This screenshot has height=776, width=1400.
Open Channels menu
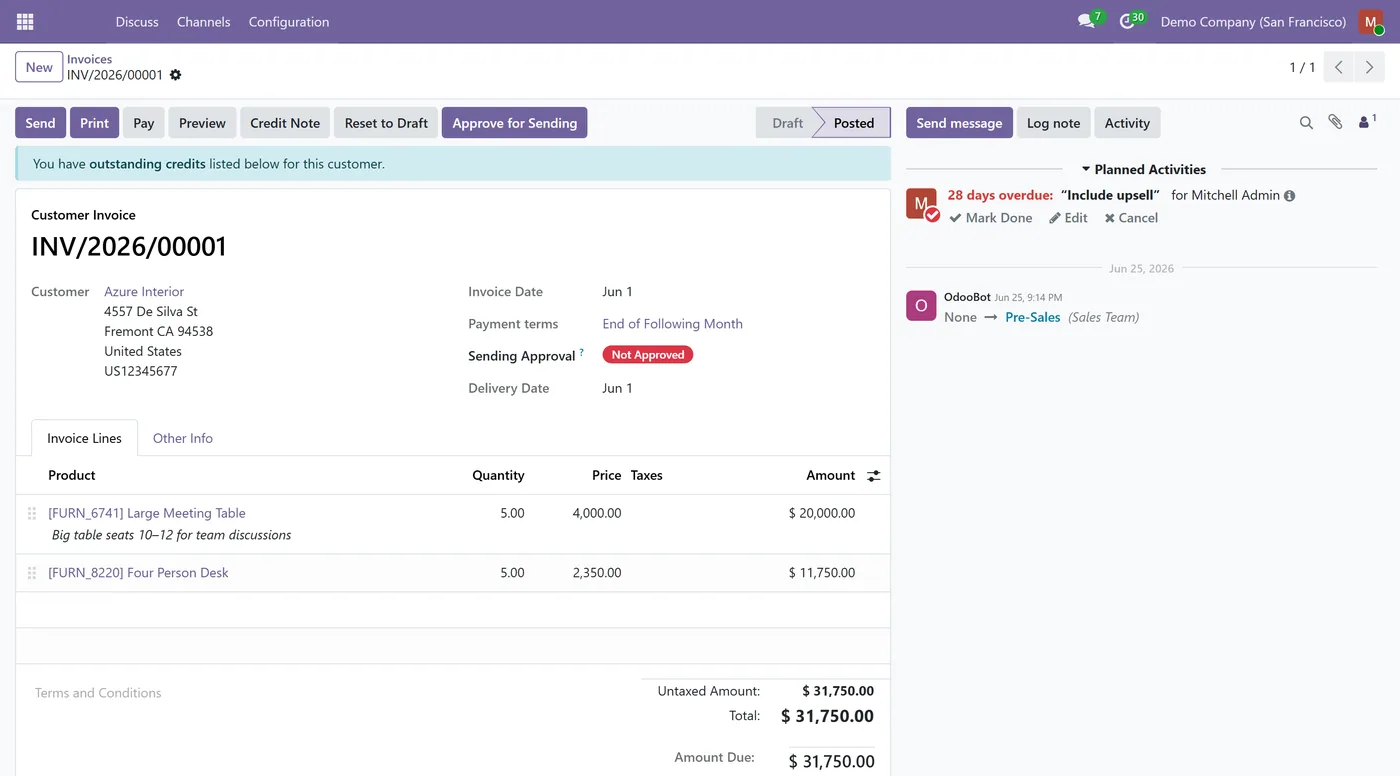point(203,22)
